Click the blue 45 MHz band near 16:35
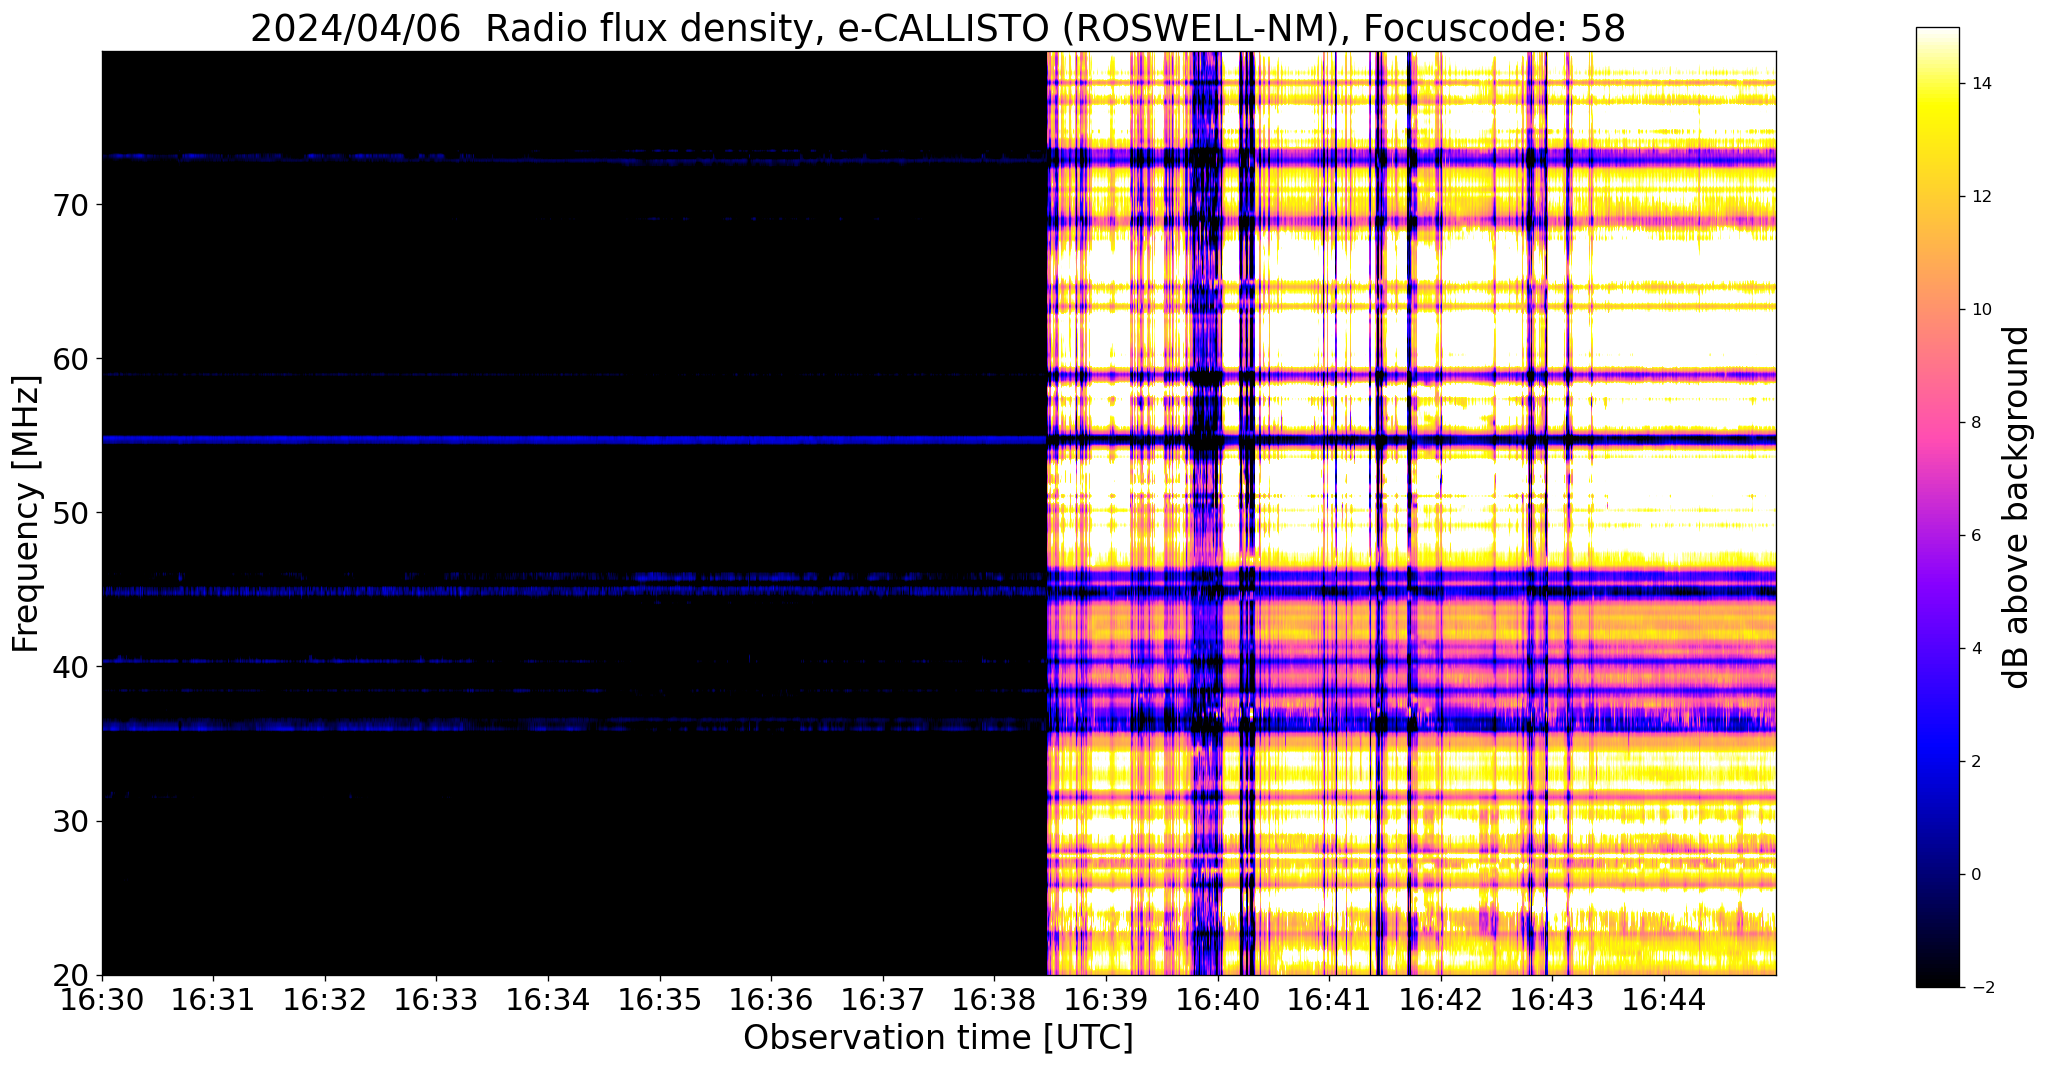Viewport: 2047px width, 1067px height. [660, 591]
